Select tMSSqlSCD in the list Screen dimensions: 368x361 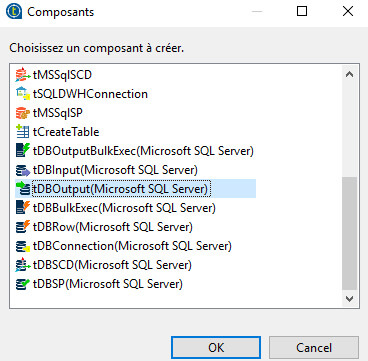62,75
